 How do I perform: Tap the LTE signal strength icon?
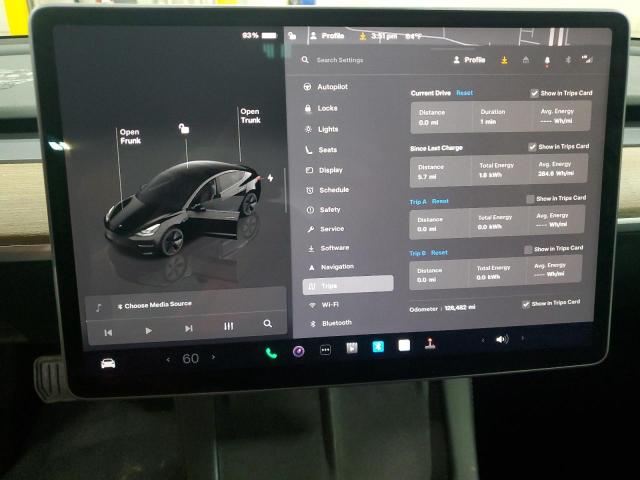[587, 59]
